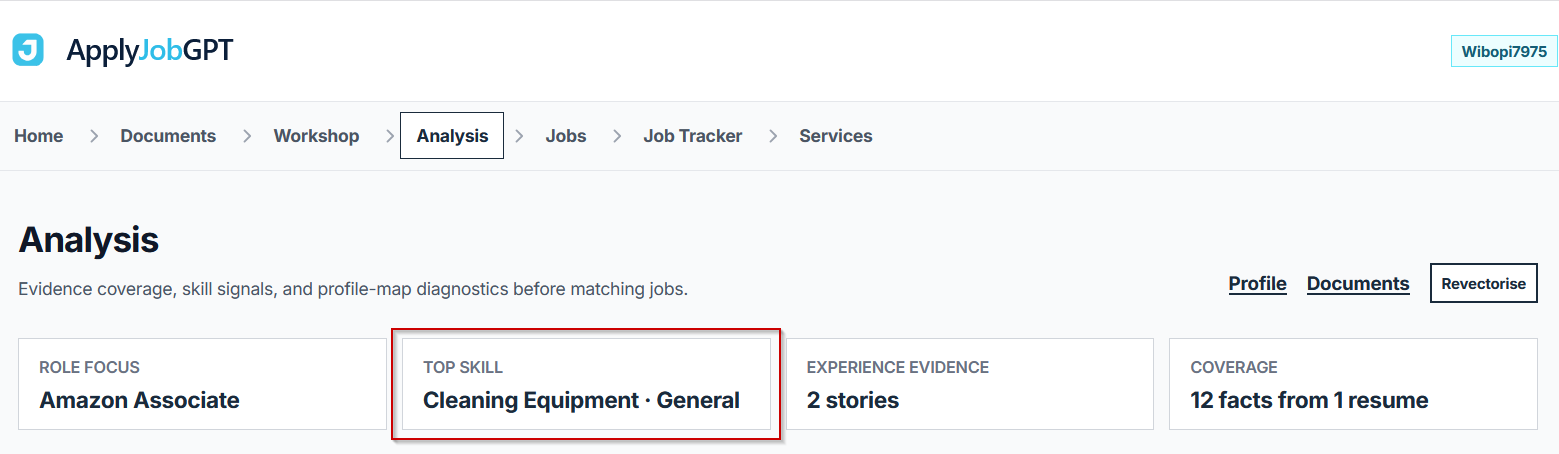This screenshot has width=1559, height=454.
Task: Click chevron arrow between Workshop and Analysis
Action: 390,136
